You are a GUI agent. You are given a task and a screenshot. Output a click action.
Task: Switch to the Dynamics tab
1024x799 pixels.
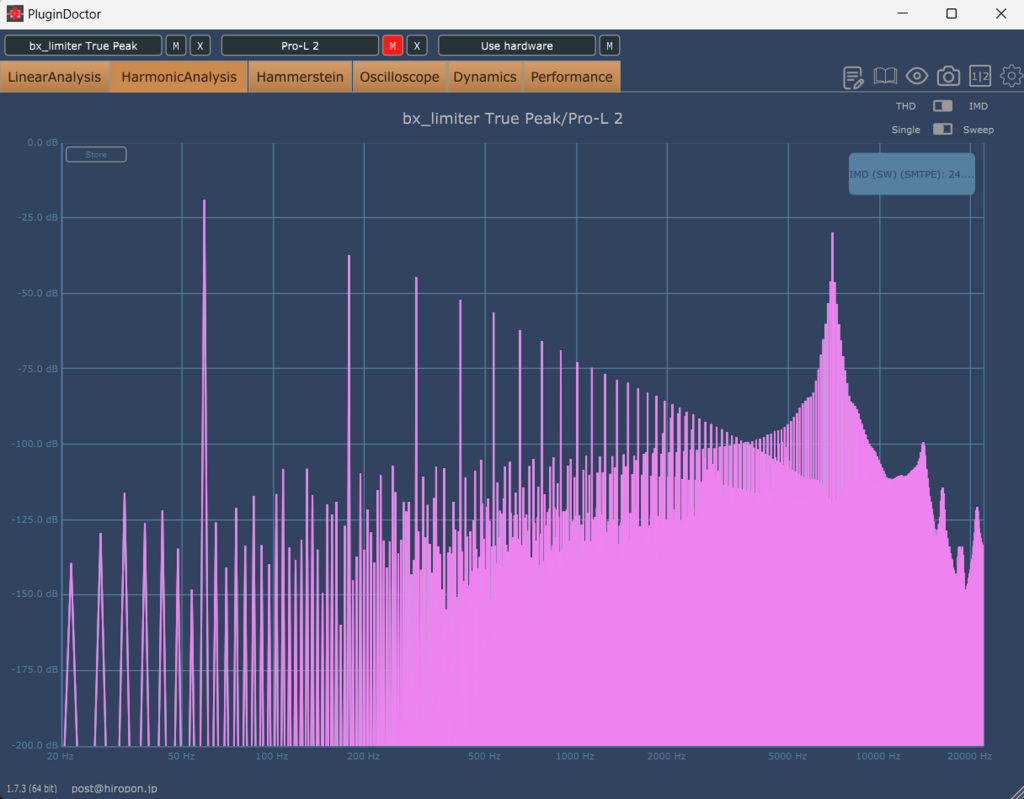[485, 77]
